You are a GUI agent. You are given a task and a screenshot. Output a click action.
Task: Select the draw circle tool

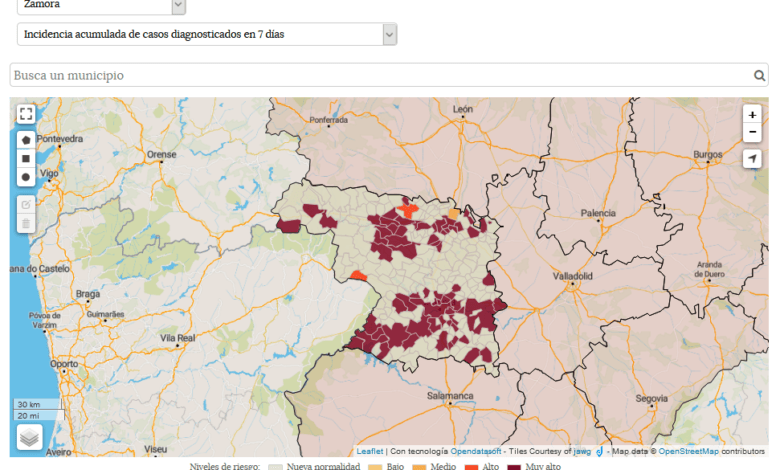pyautogui.click(x=26, y=177)
